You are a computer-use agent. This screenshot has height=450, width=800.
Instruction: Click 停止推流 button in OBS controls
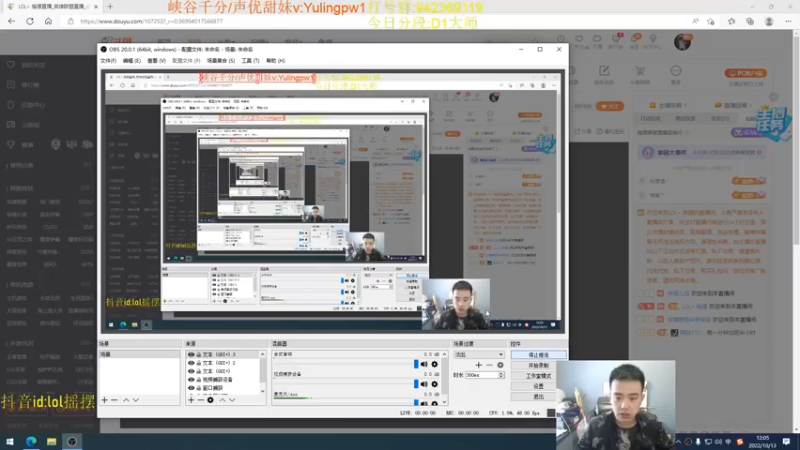point(538,355)
